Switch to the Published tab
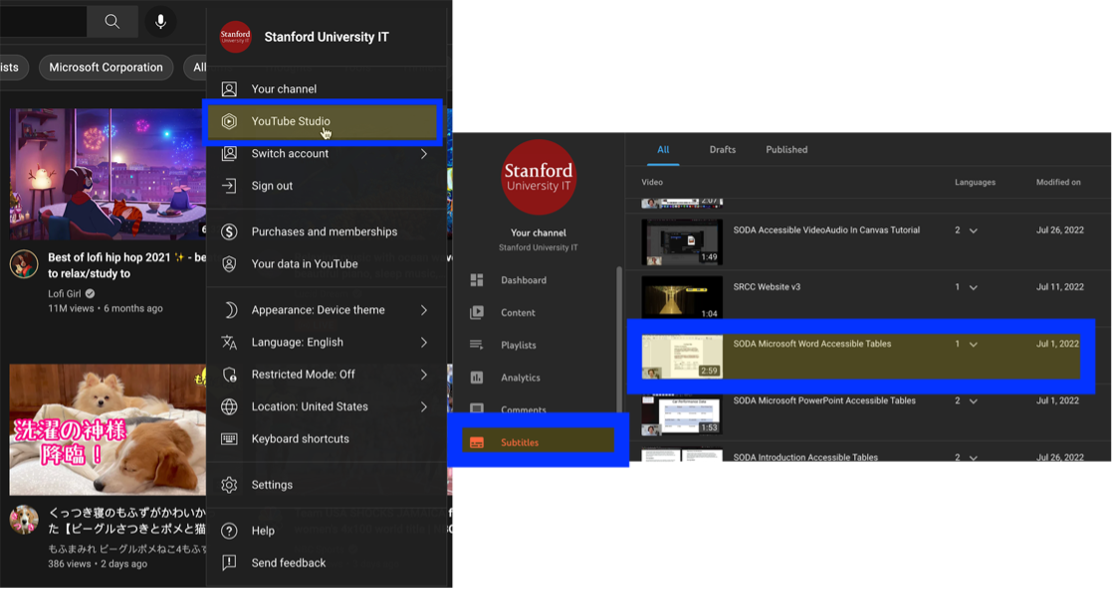The image size is (1115, 592). pos(786,150)
